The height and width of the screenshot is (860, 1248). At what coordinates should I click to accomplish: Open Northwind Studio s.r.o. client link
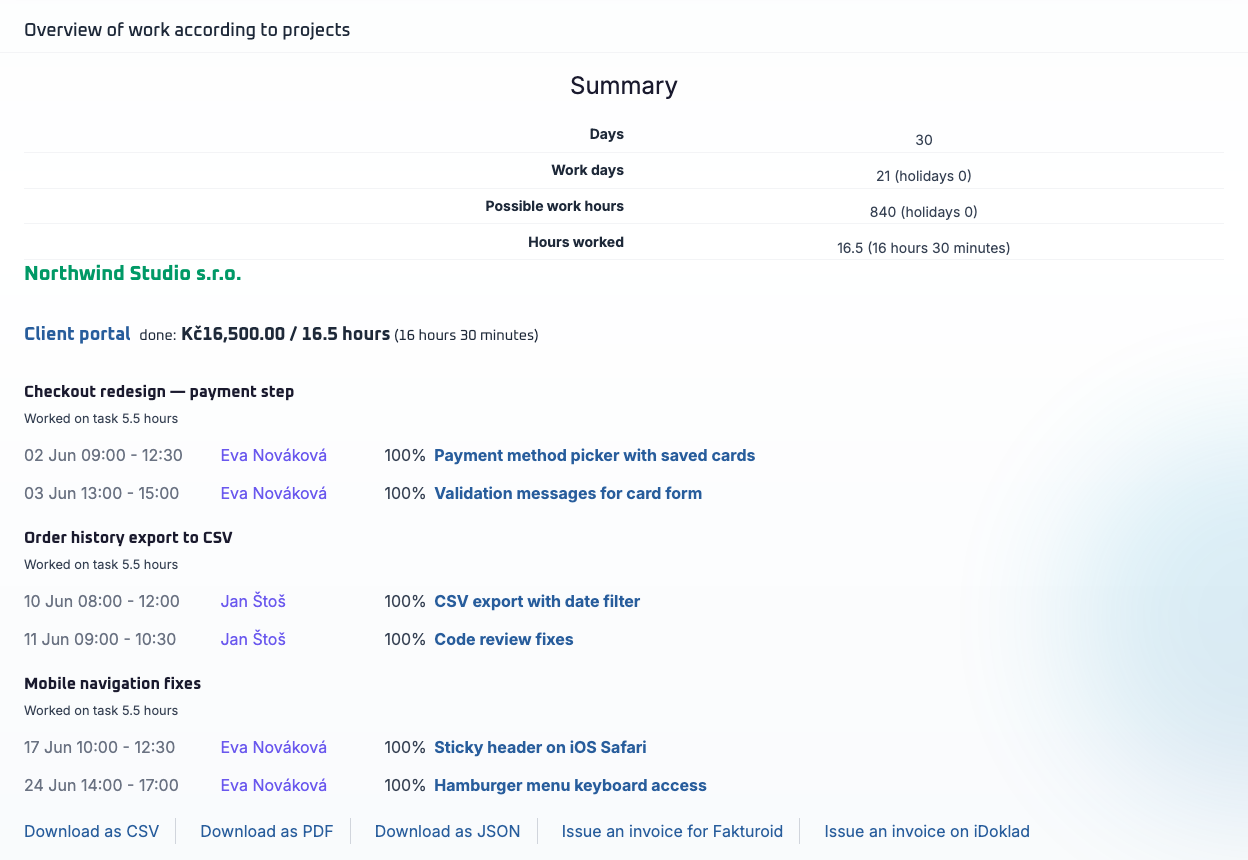(x=133, y=273)
